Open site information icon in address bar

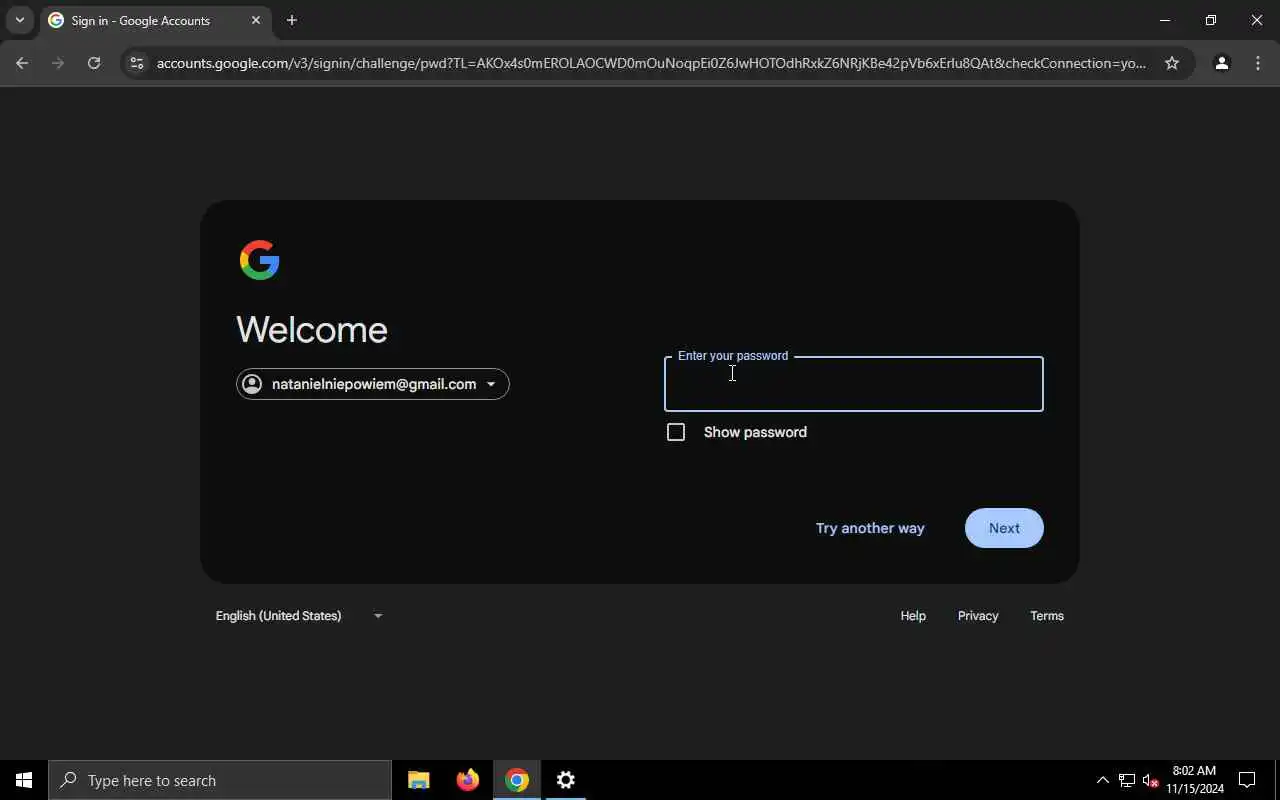[137, 63]
